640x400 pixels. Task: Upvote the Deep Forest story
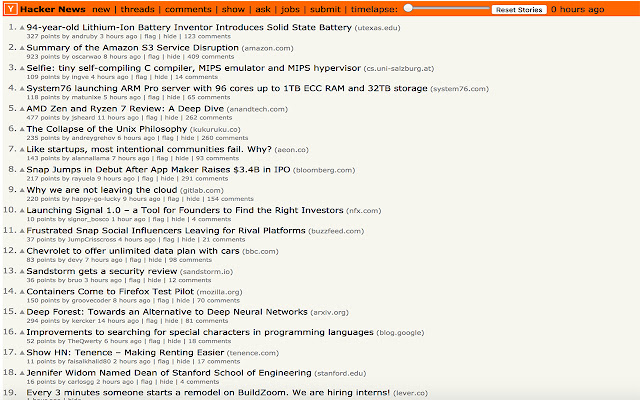point(22,313)
